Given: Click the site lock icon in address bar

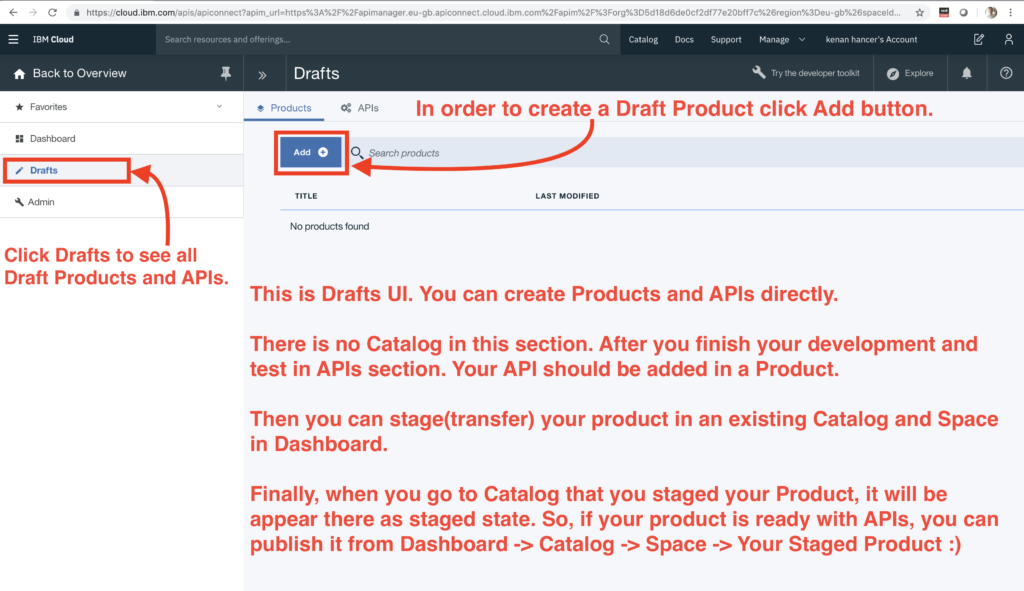Looking at the screenshot, I should pos(76,13).
